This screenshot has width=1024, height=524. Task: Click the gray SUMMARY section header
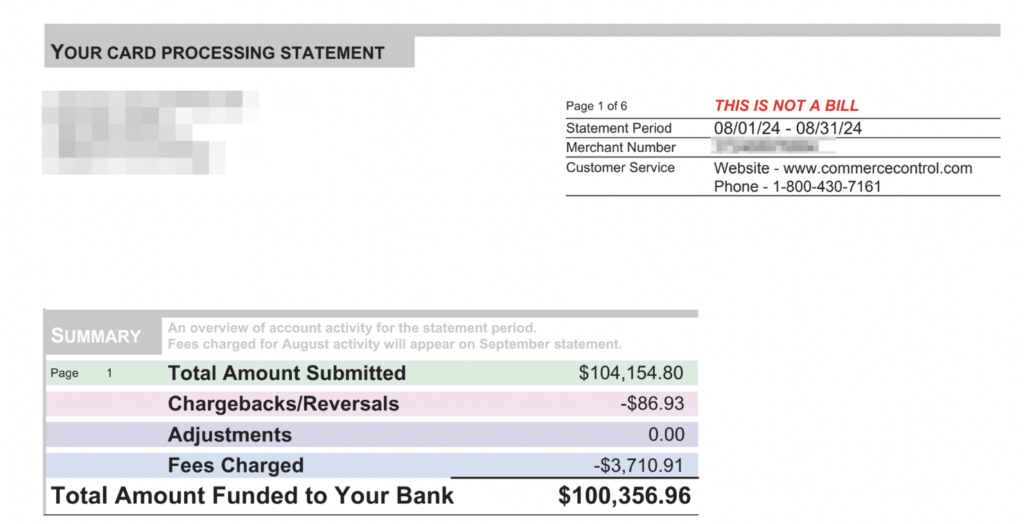[x=96, y=336]
